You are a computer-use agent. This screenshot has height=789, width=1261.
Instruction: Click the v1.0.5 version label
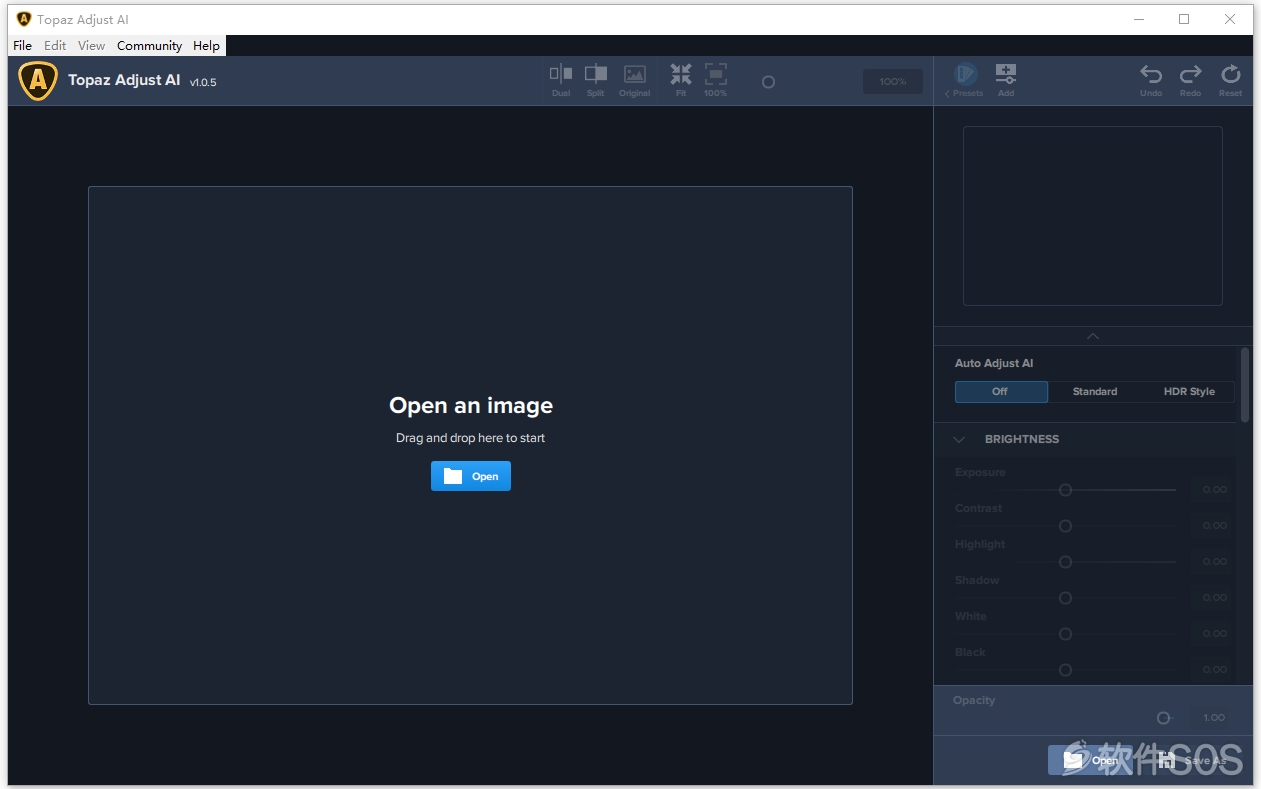(x=203, y=82)
